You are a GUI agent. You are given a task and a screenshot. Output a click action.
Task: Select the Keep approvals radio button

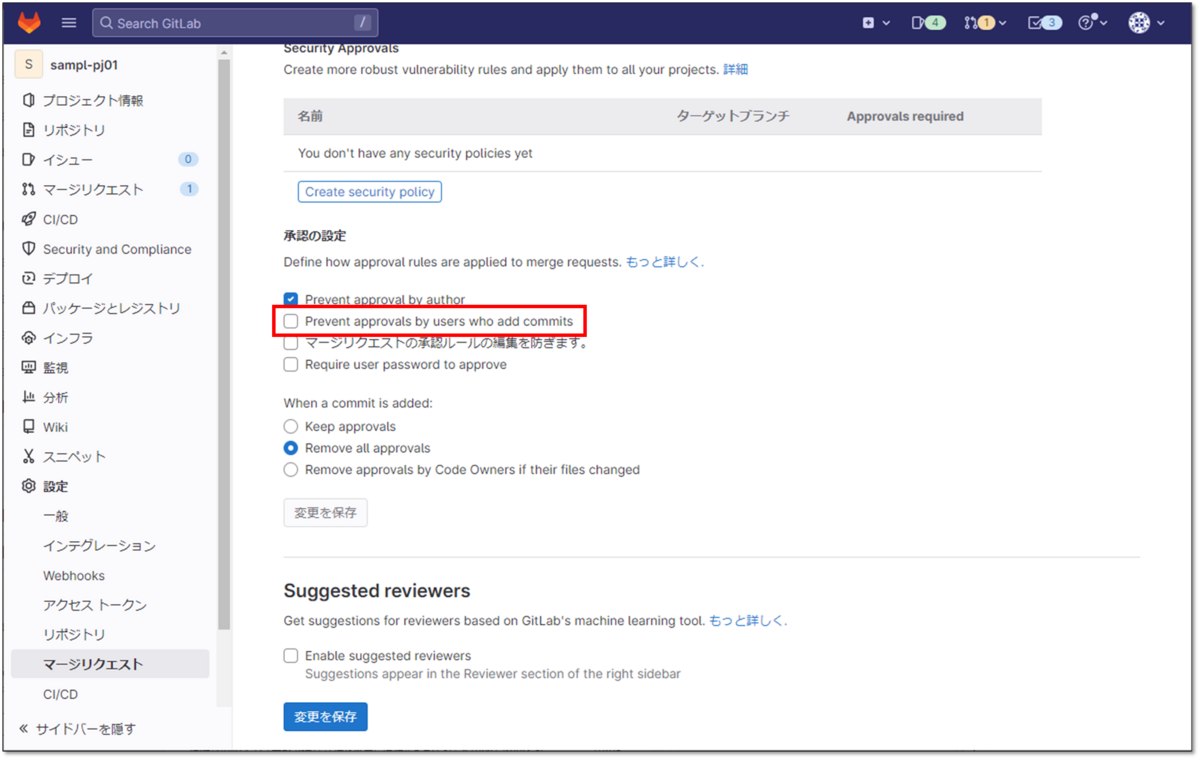(290, 426)
